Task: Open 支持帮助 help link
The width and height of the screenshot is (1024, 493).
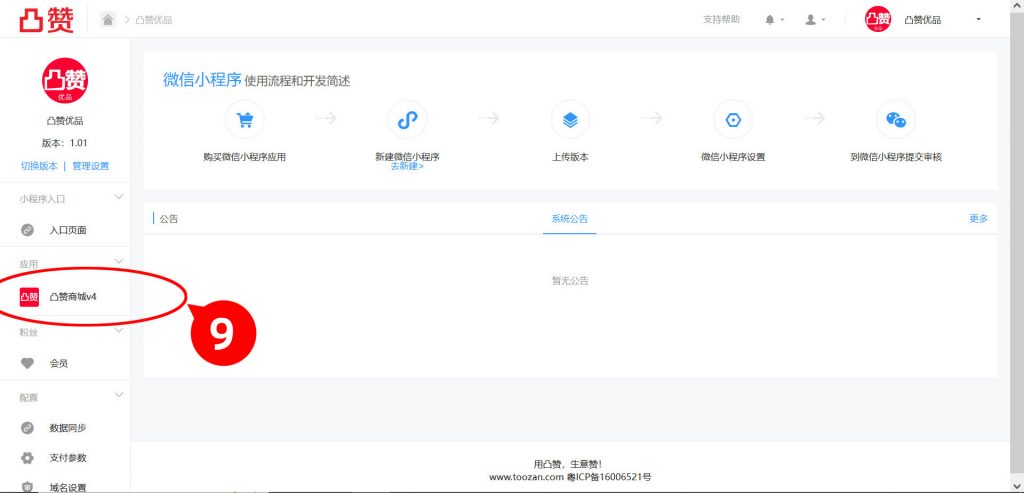Action: coord(721,20)
